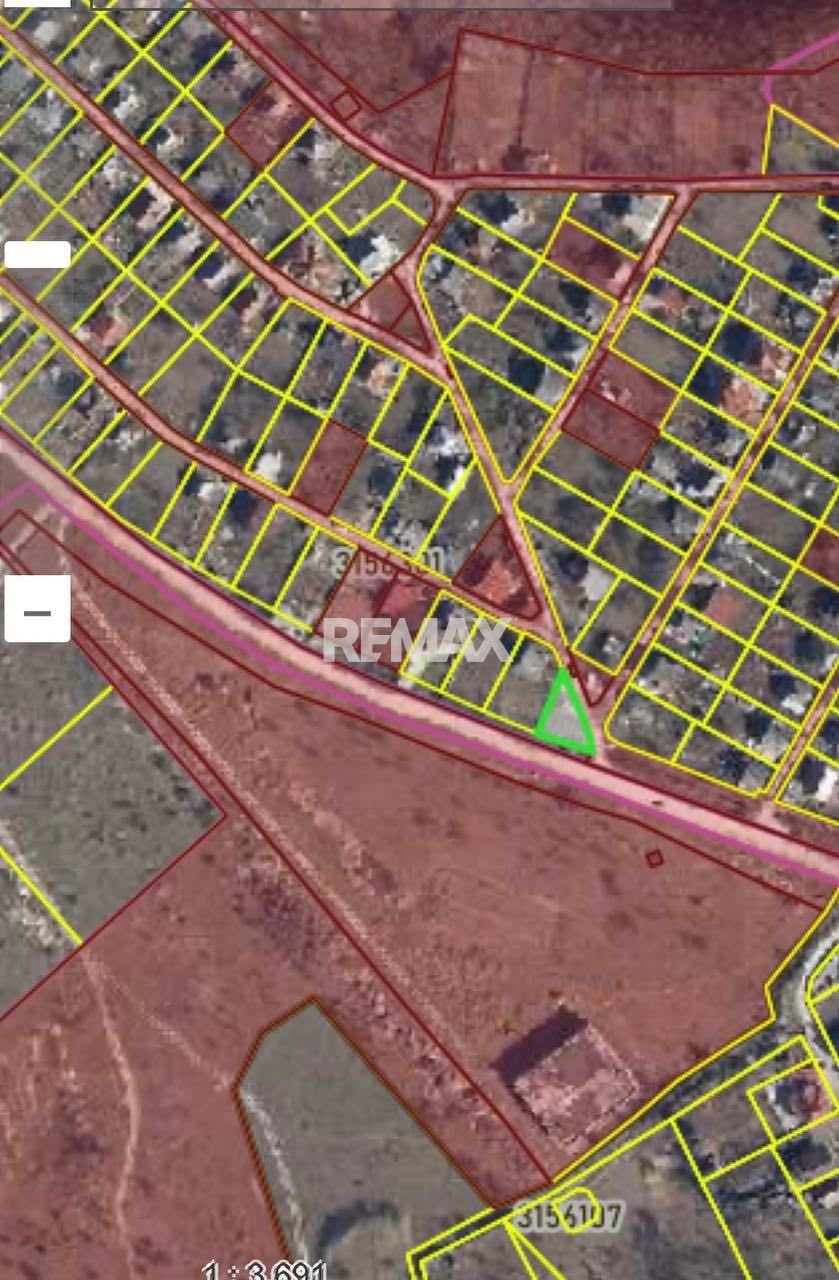
Task: Click the blank white button above zoom out
Action: (x=37, y=254)
